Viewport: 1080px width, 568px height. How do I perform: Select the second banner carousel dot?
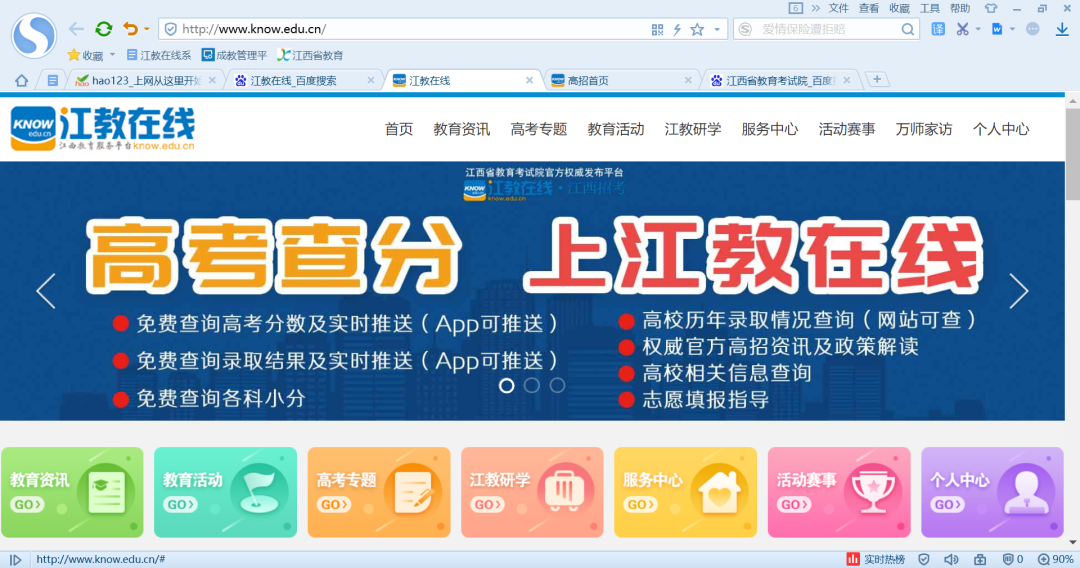tap(532, 386)
